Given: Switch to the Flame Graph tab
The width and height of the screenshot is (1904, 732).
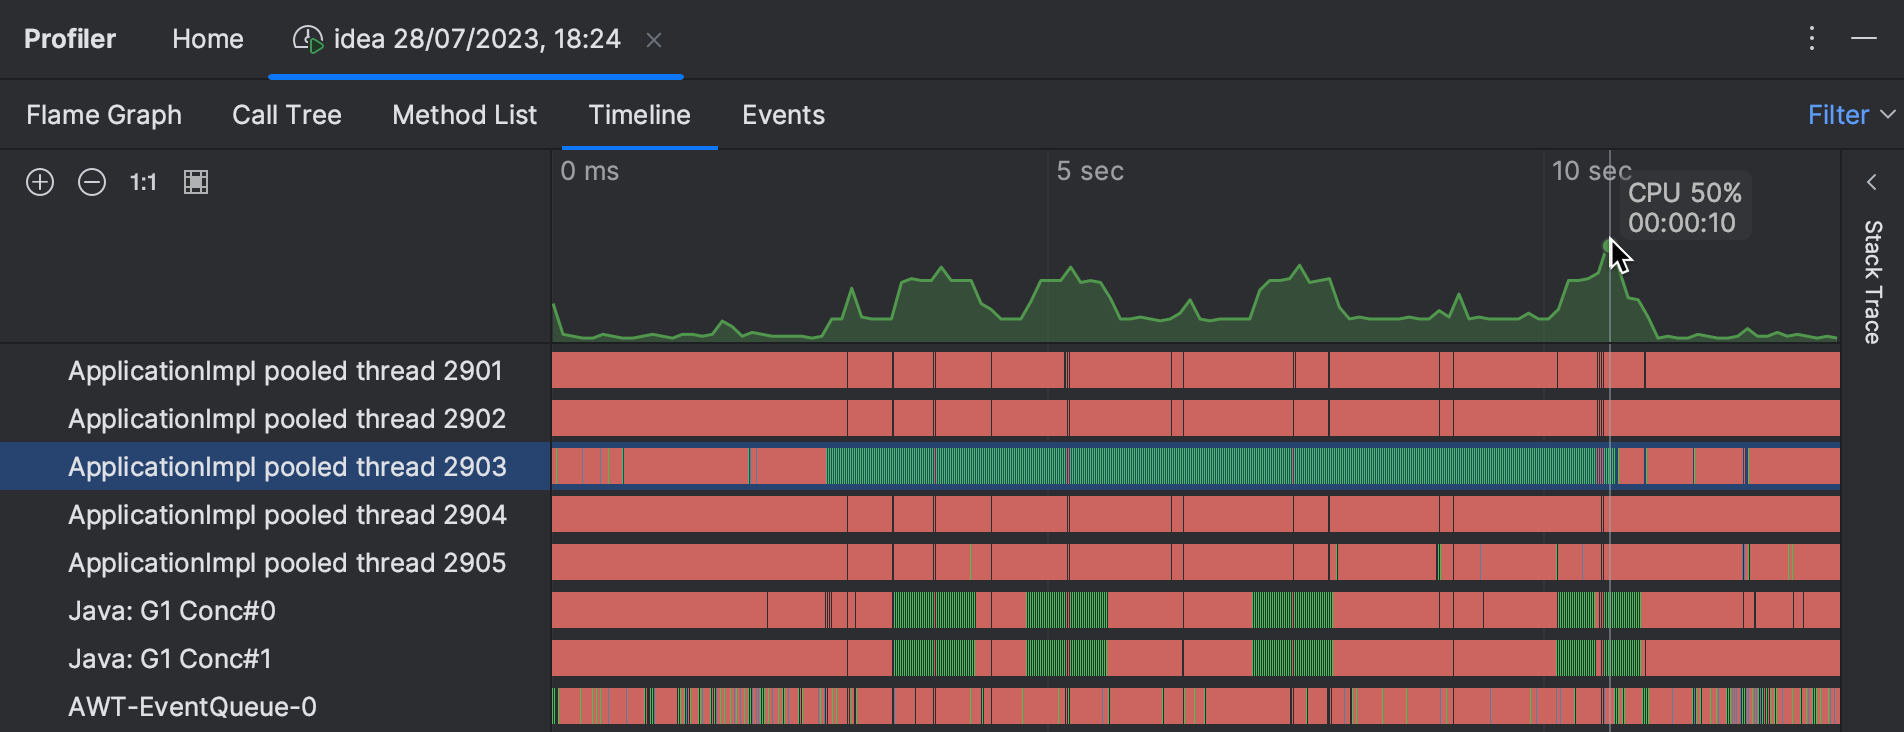Looking at the screenshot, I should [x=104, y=115].
